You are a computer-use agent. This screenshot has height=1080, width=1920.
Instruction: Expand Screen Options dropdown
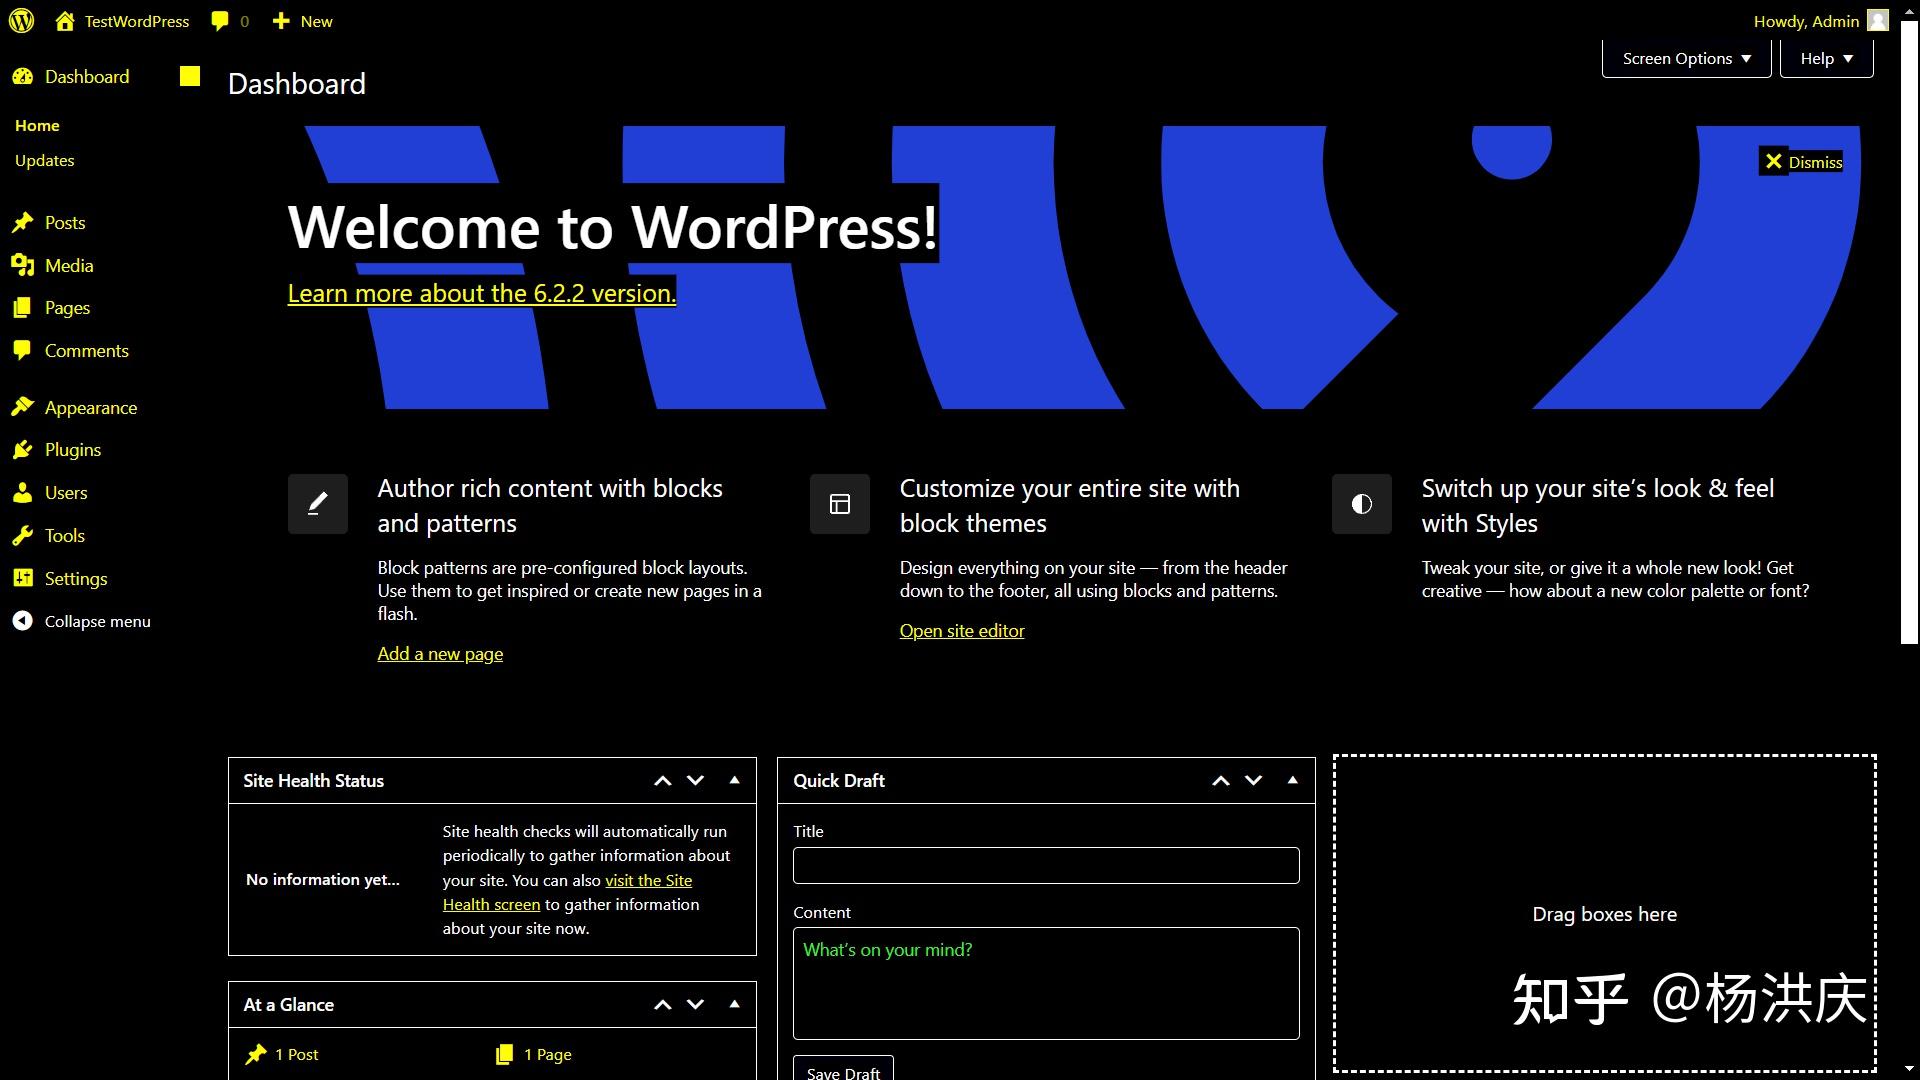(1686, 59)
